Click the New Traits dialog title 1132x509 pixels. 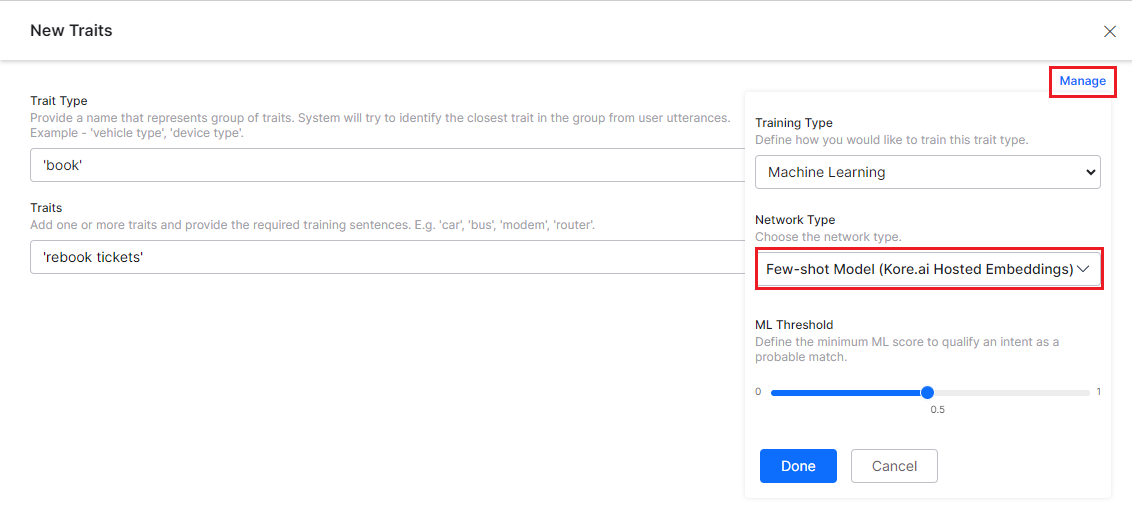pyautogui.click(x=71, y=31)
